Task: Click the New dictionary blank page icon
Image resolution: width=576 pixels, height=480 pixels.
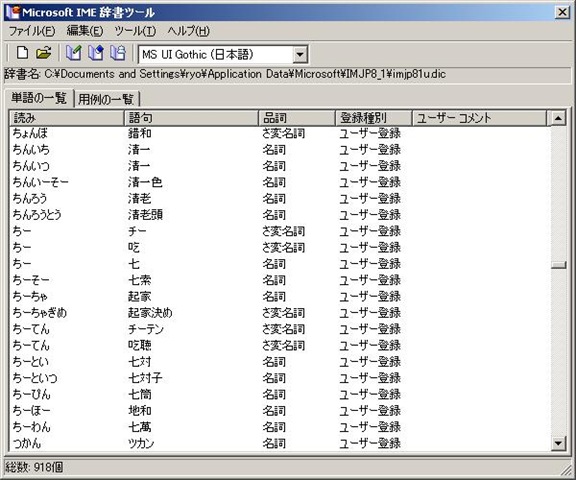Action: pos(23,53)
